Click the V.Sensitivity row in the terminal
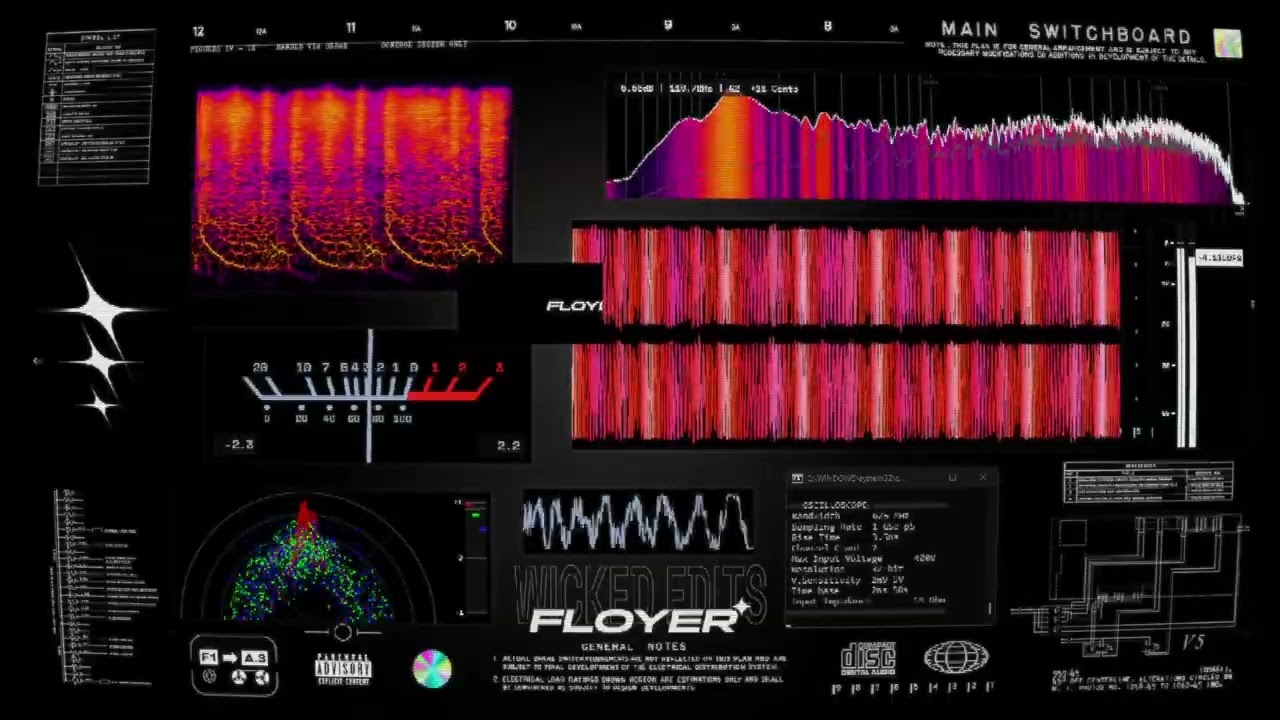This screenshot has width=1280, height=720. coord(848,580)
